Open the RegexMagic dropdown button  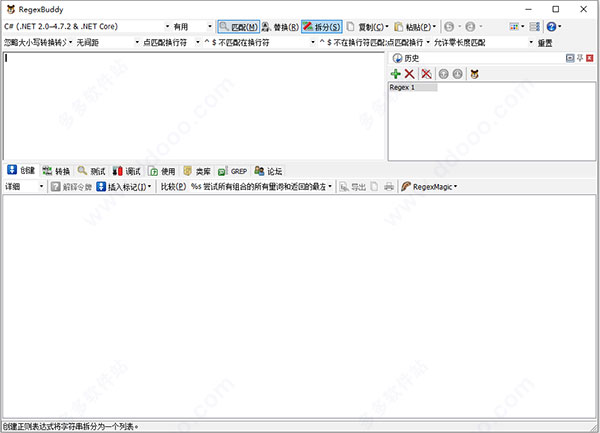point(429,187)
